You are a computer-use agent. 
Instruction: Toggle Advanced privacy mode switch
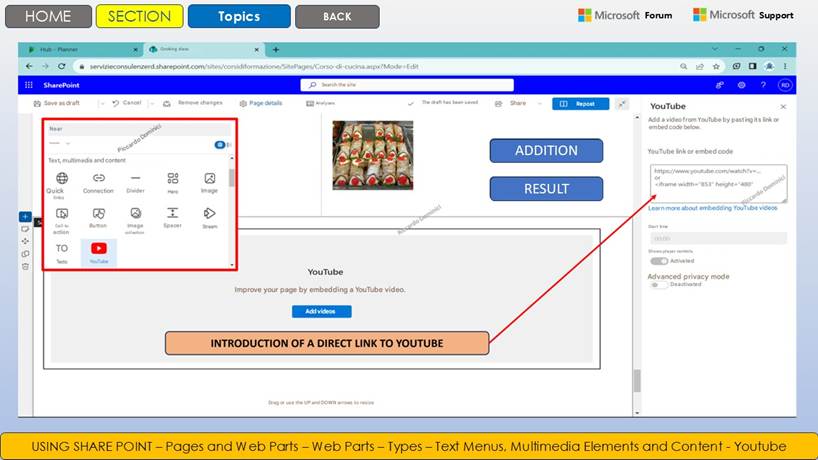coord(658,285)
